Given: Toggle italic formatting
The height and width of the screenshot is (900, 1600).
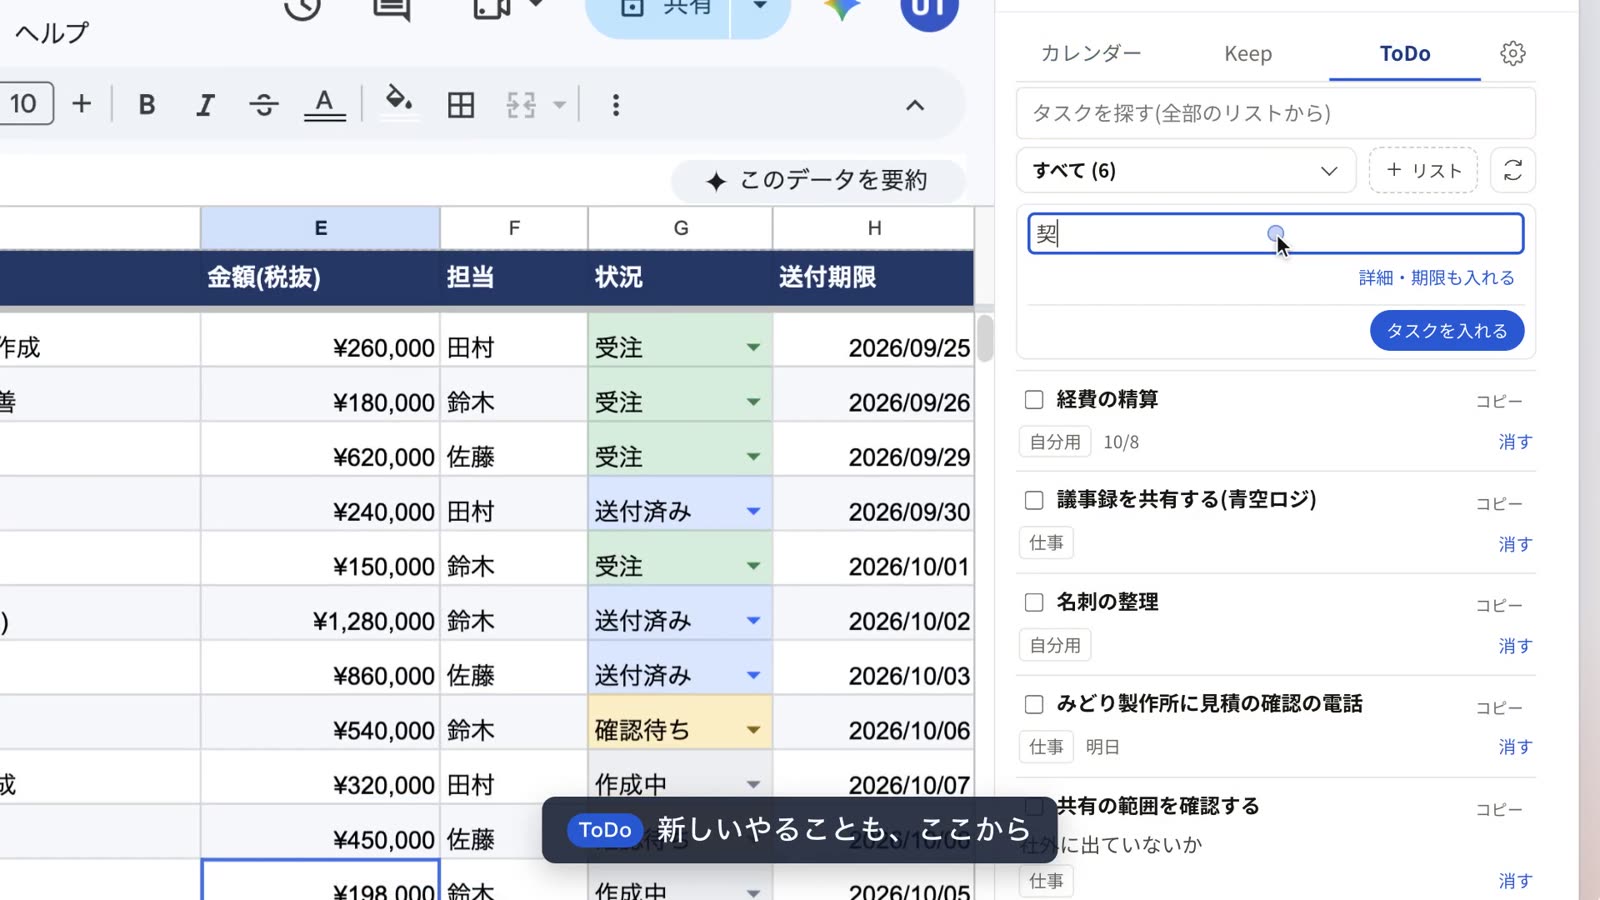Looking at the screenshot, I should (205, 105).
